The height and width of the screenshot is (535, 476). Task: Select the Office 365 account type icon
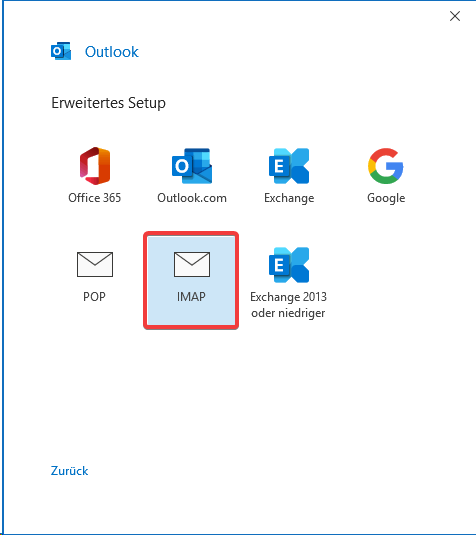[x=95, y=166]
